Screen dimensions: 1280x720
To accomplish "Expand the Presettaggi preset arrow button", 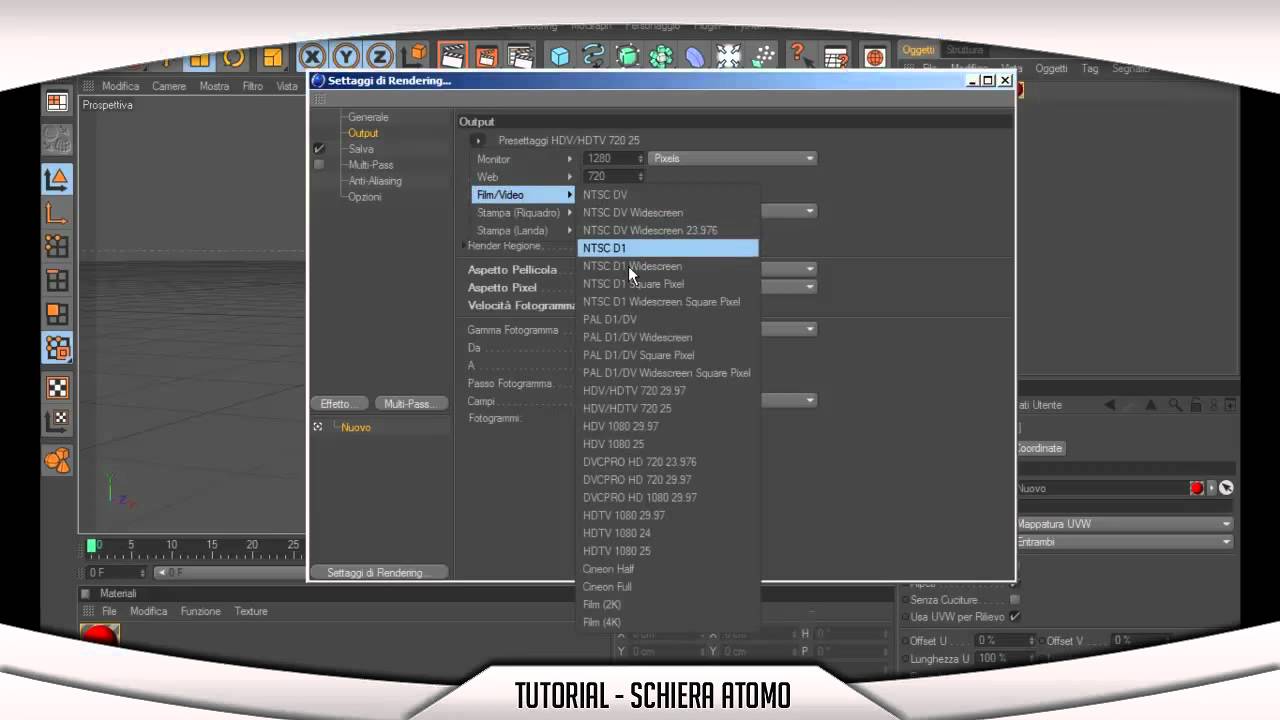I will click(x=478, y=141).
